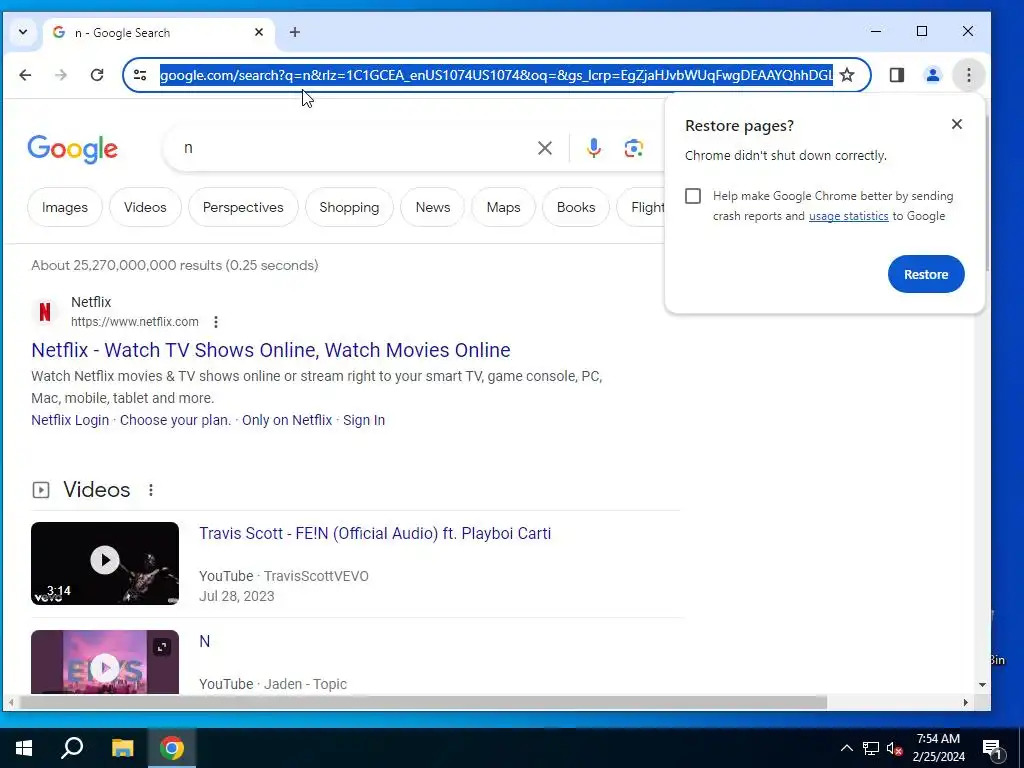The width and height of the screenshot is (1024, 768).
Task: Open Netflix result options three-dot menu
Action: coord(216,322)
